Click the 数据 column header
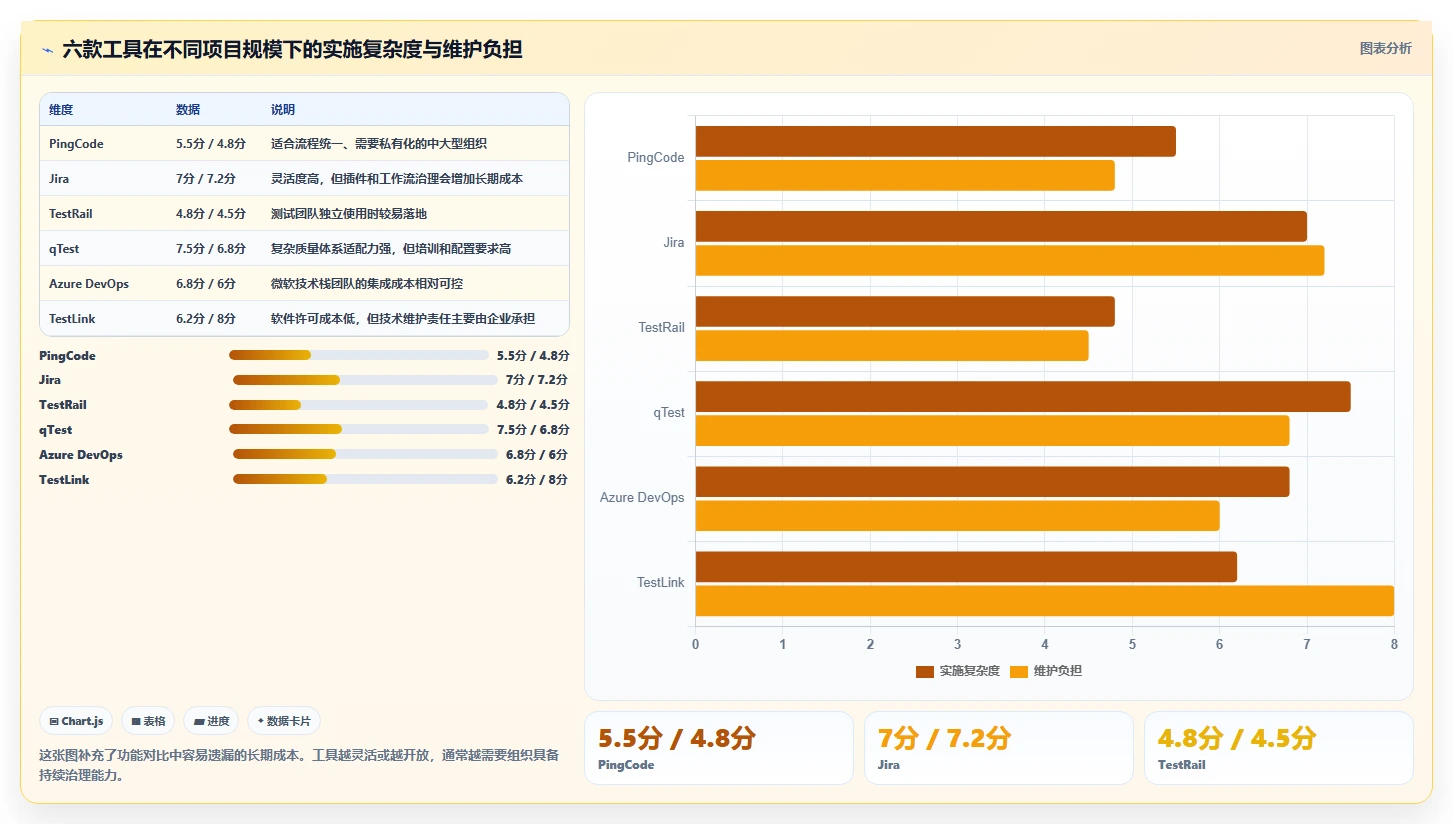1453x824 pixels. (188, 110)
